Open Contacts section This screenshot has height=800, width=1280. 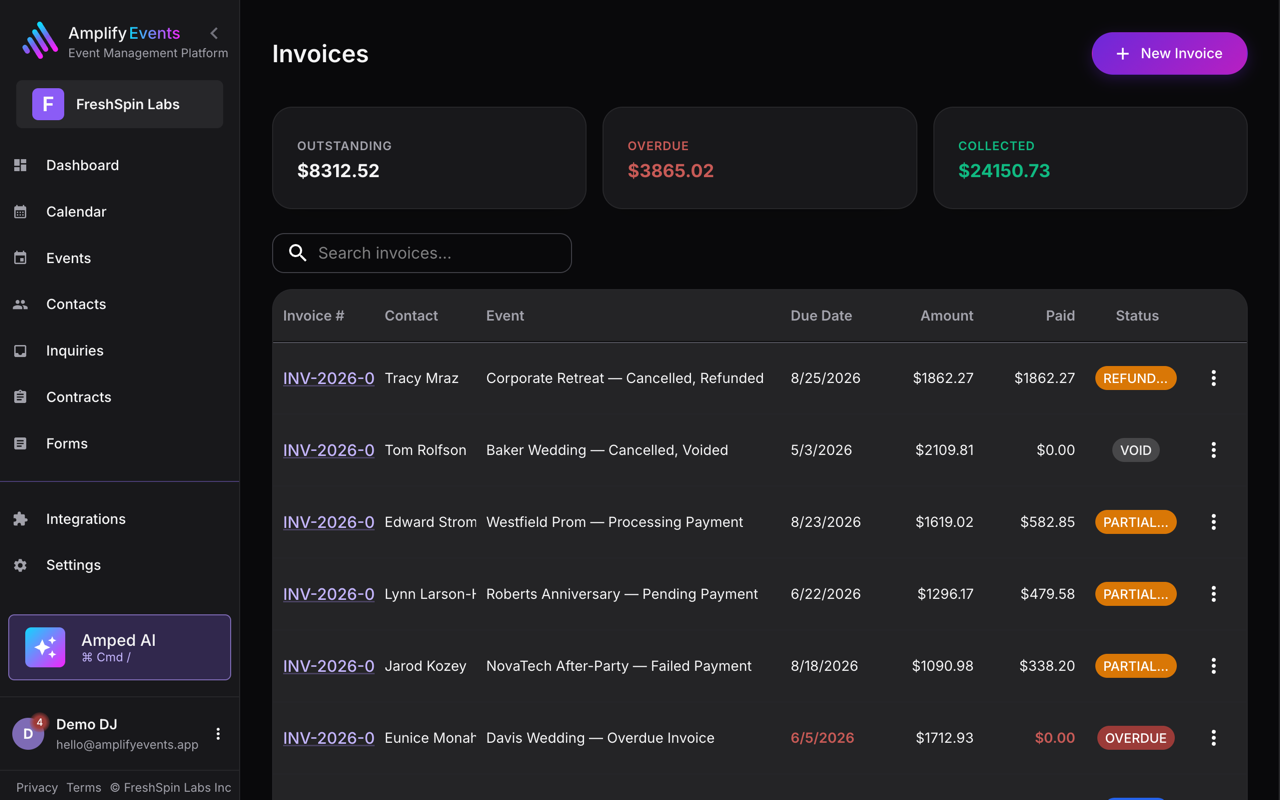(x=119, y=304)
